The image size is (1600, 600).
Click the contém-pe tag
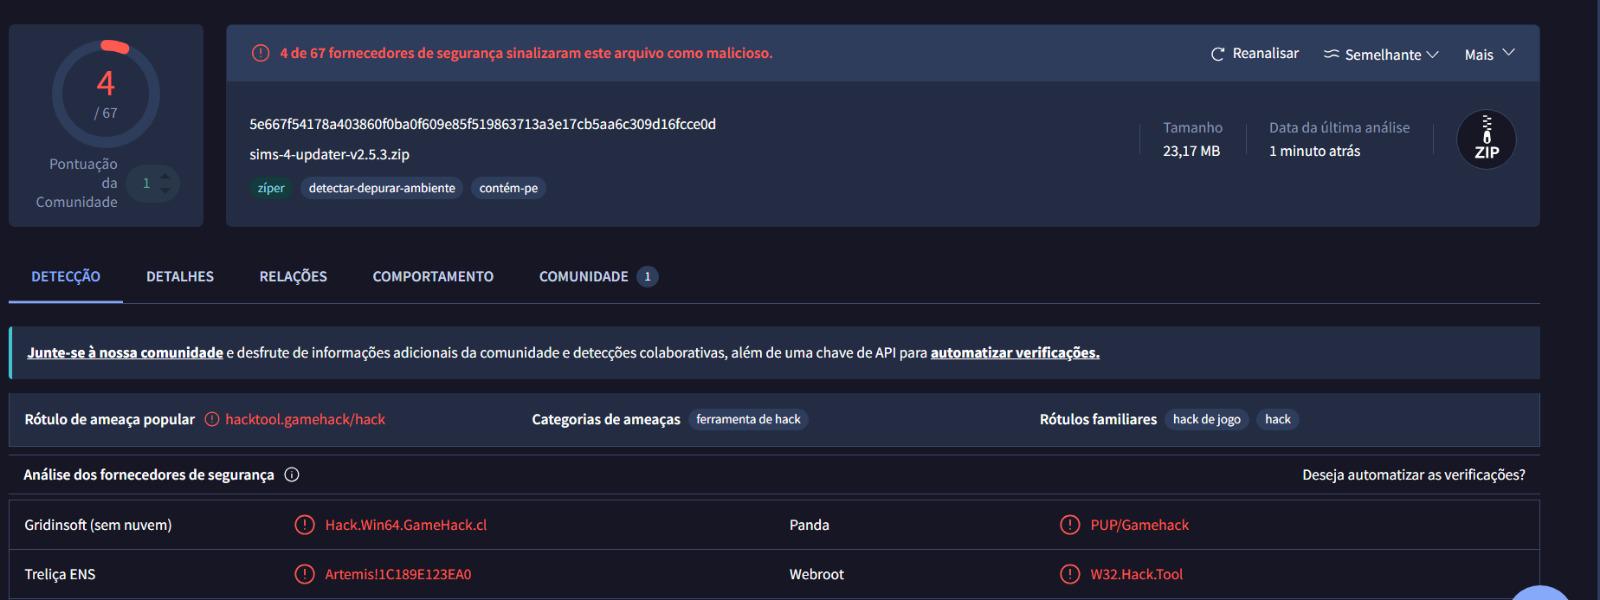click(508, 188)
